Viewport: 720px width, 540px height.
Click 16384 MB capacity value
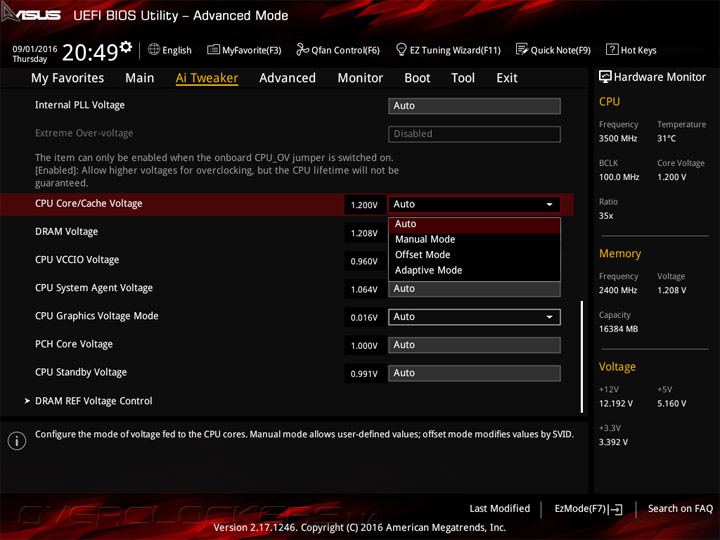(618, 329)
